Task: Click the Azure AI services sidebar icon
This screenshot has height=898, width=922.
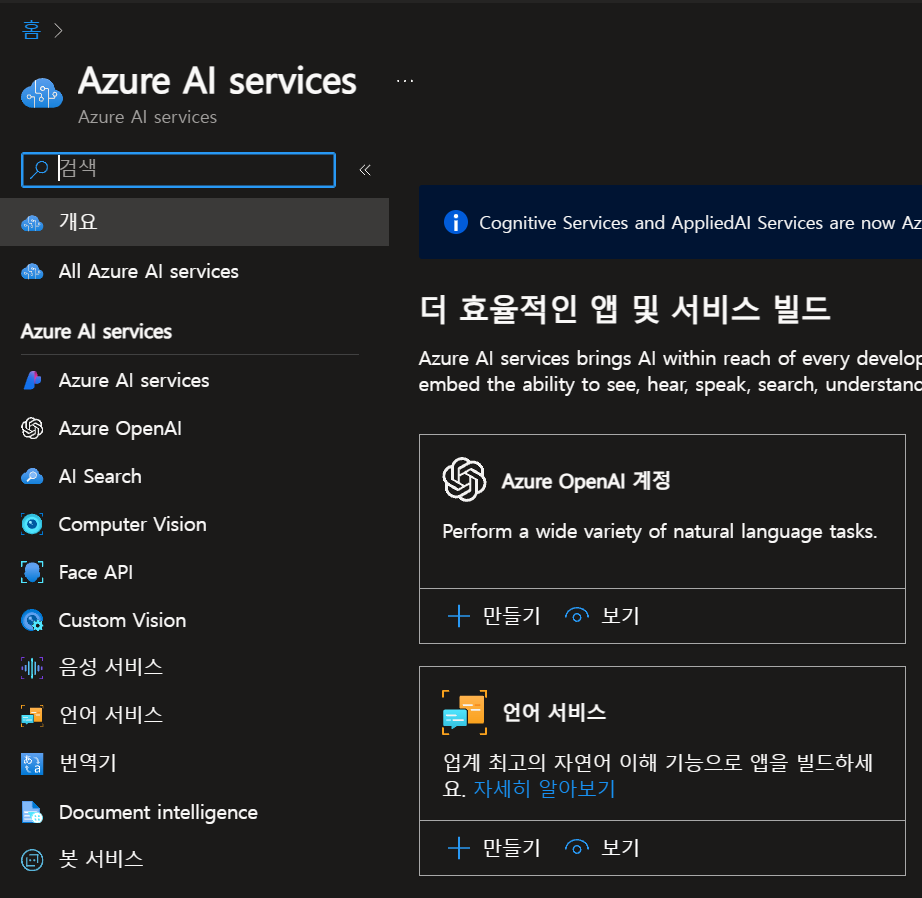Action: click(x=32, y=380)
